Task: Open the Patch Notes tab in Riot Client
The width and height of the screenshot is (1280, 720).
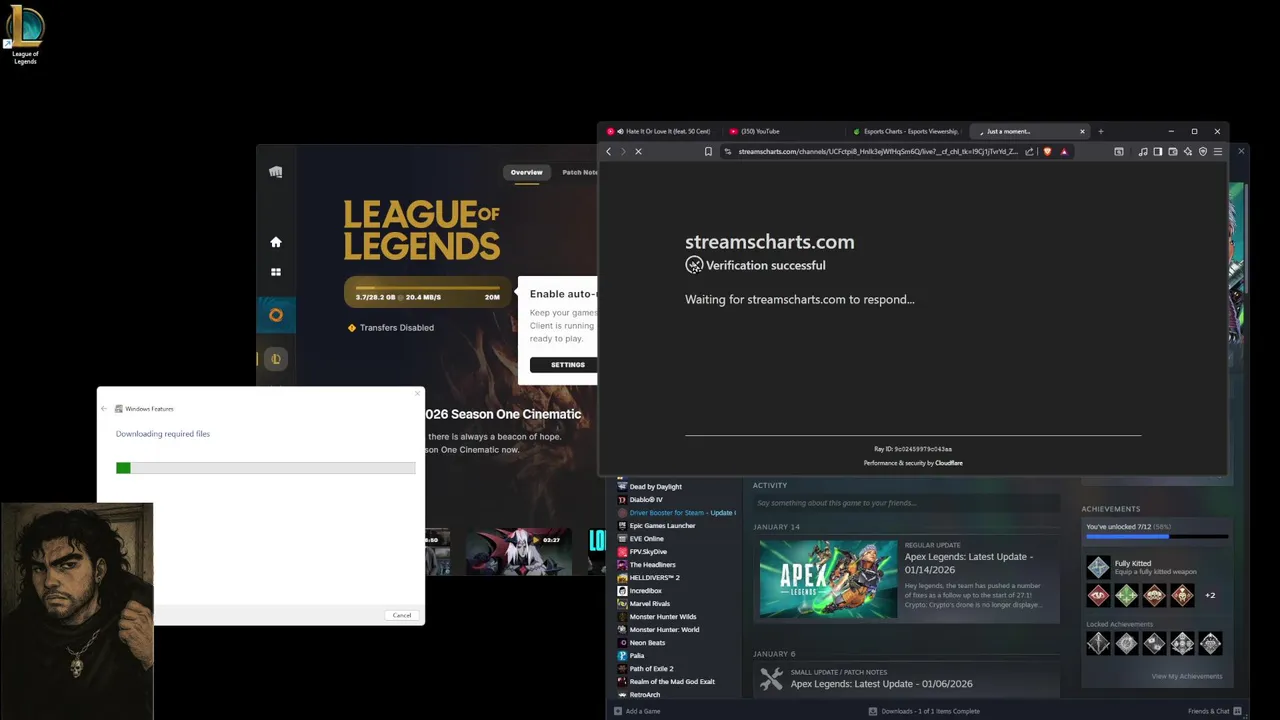Action: coord(579,172)
